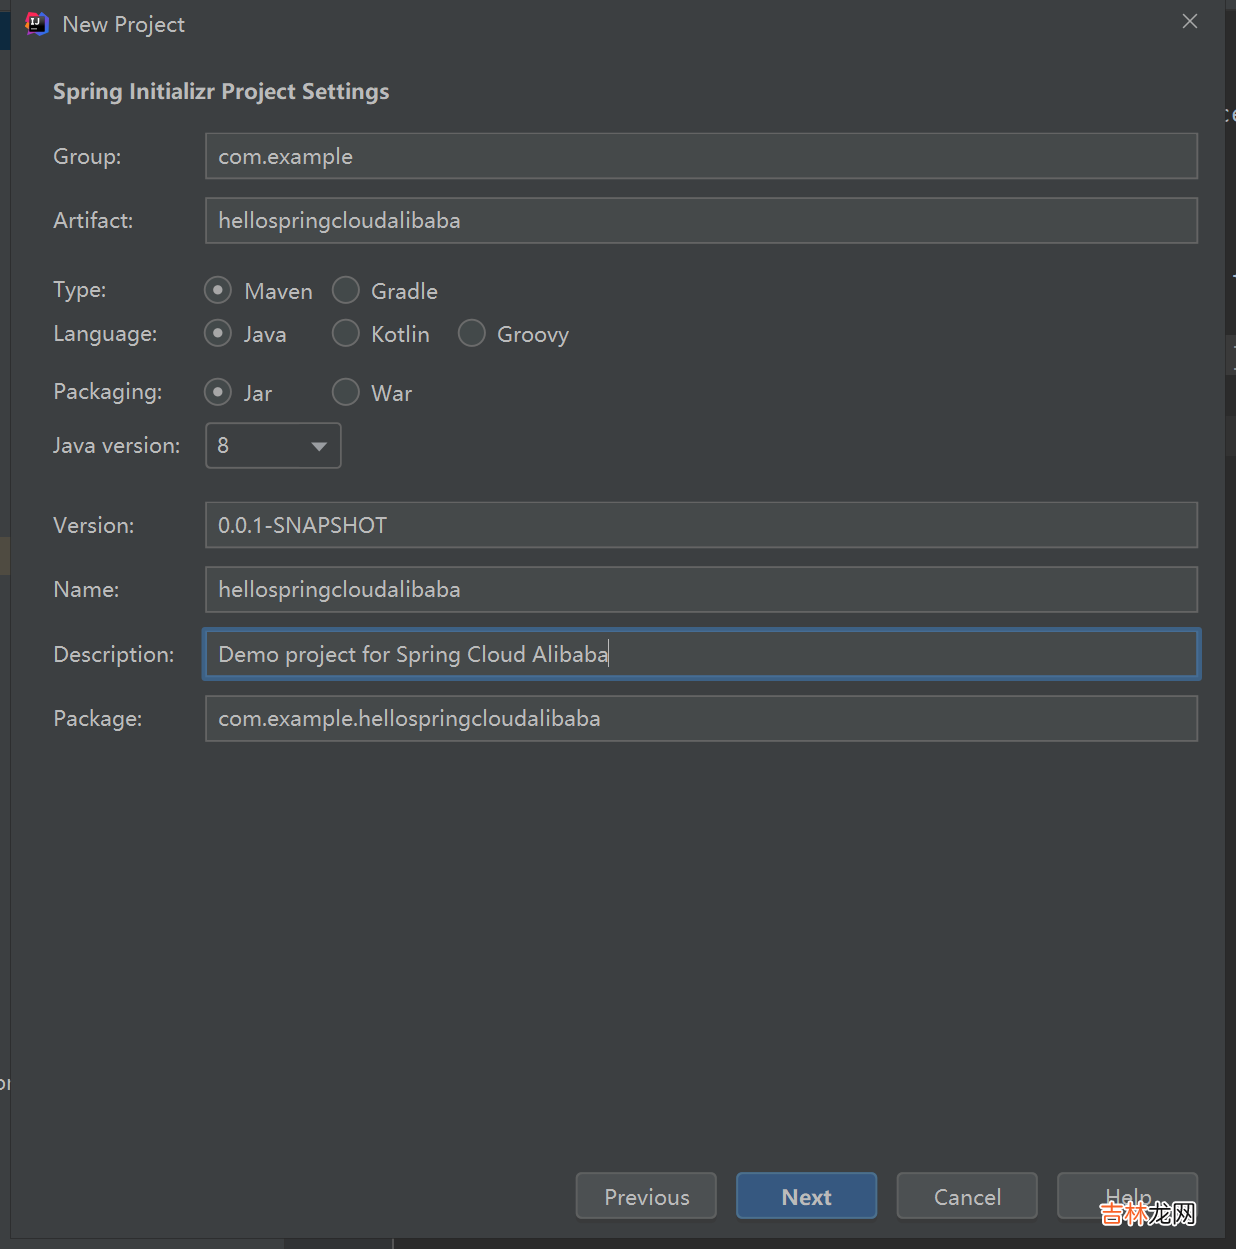Open the Java version dropdown
This screenshot has height=1249, width=1236.
[273, 446]
